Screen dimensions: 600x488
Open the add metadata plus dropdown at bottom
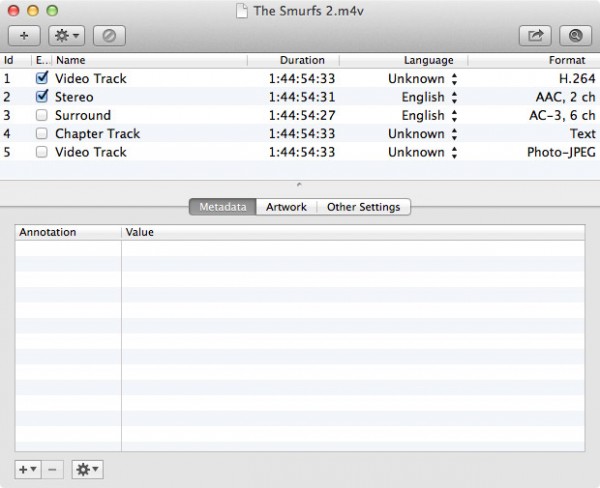pyautogui.click(x=28, y=469)
